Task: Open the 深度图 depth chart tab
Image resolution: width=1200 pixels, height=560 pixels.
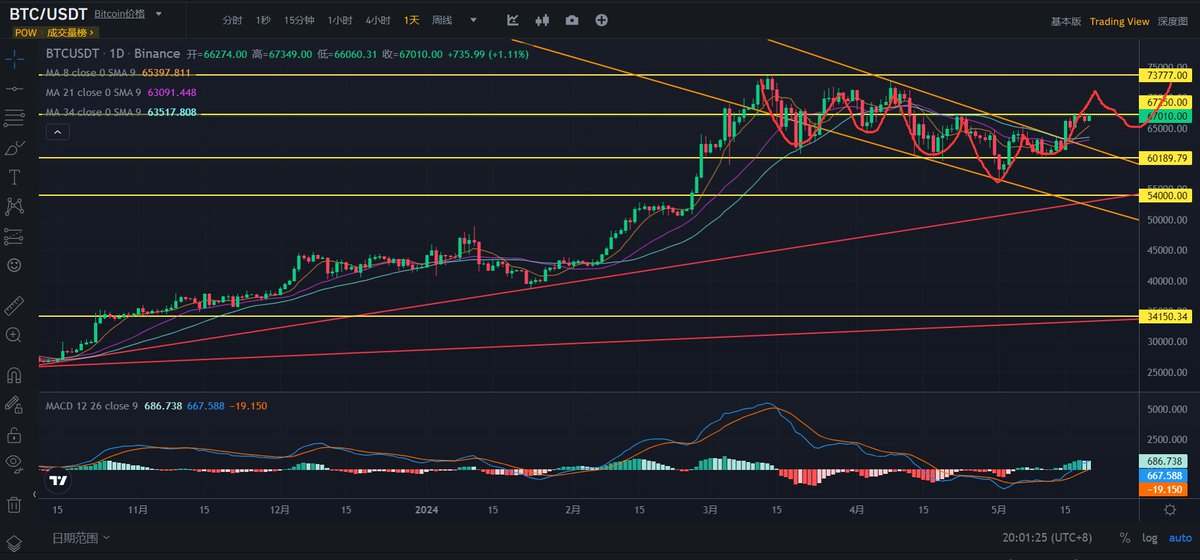Action: click(x=1173, y=21)
